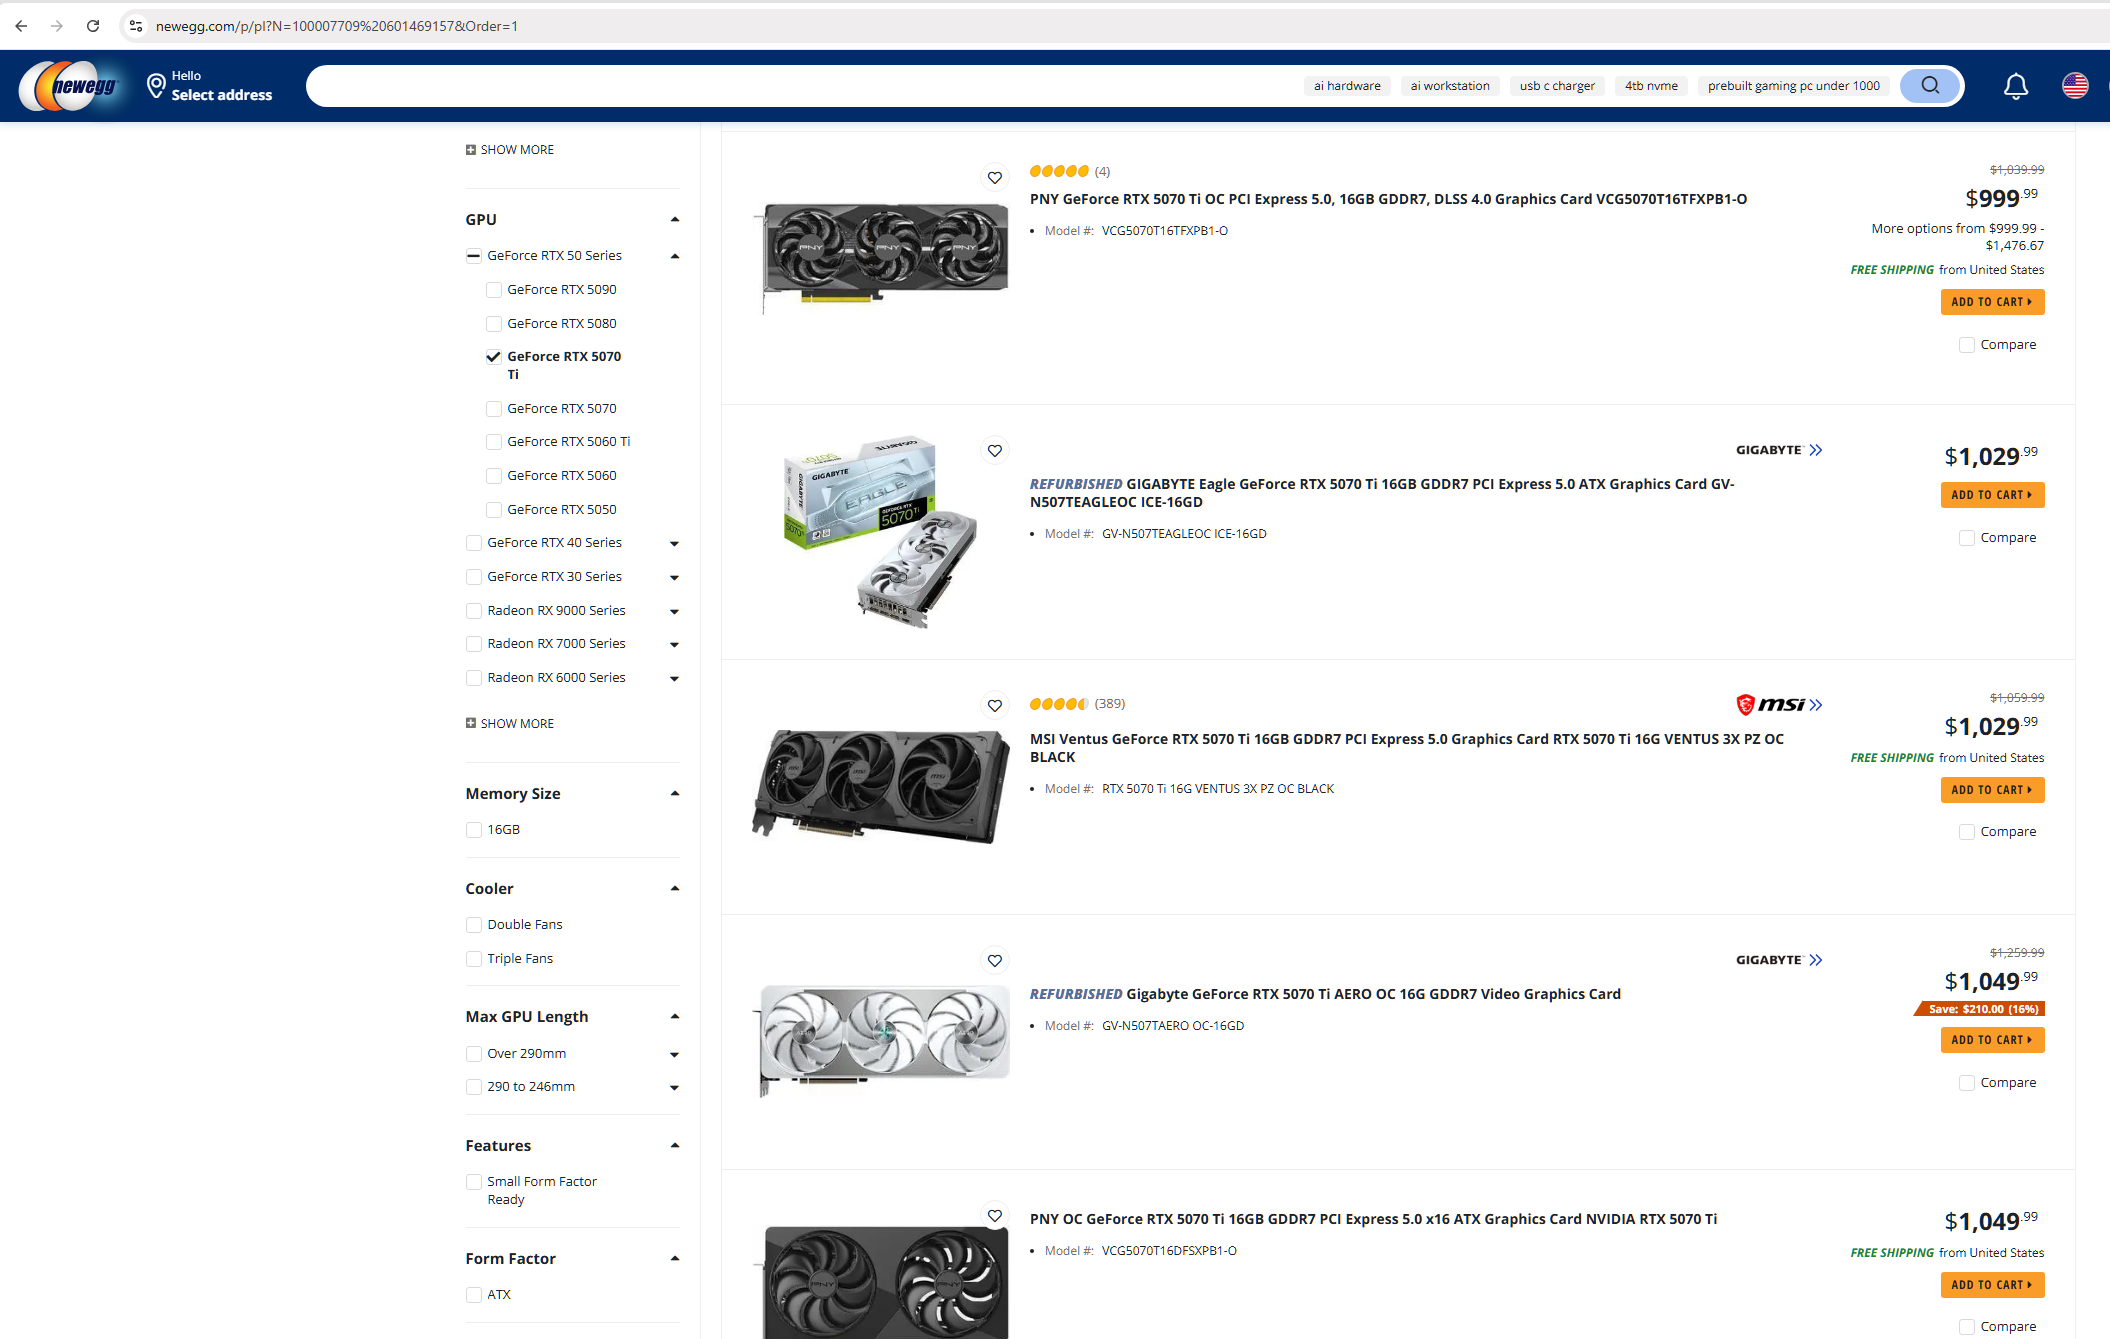Screen dimensions: 2110x1339
Task: Go to Newegg home via logo
Action: click(69, 86)
